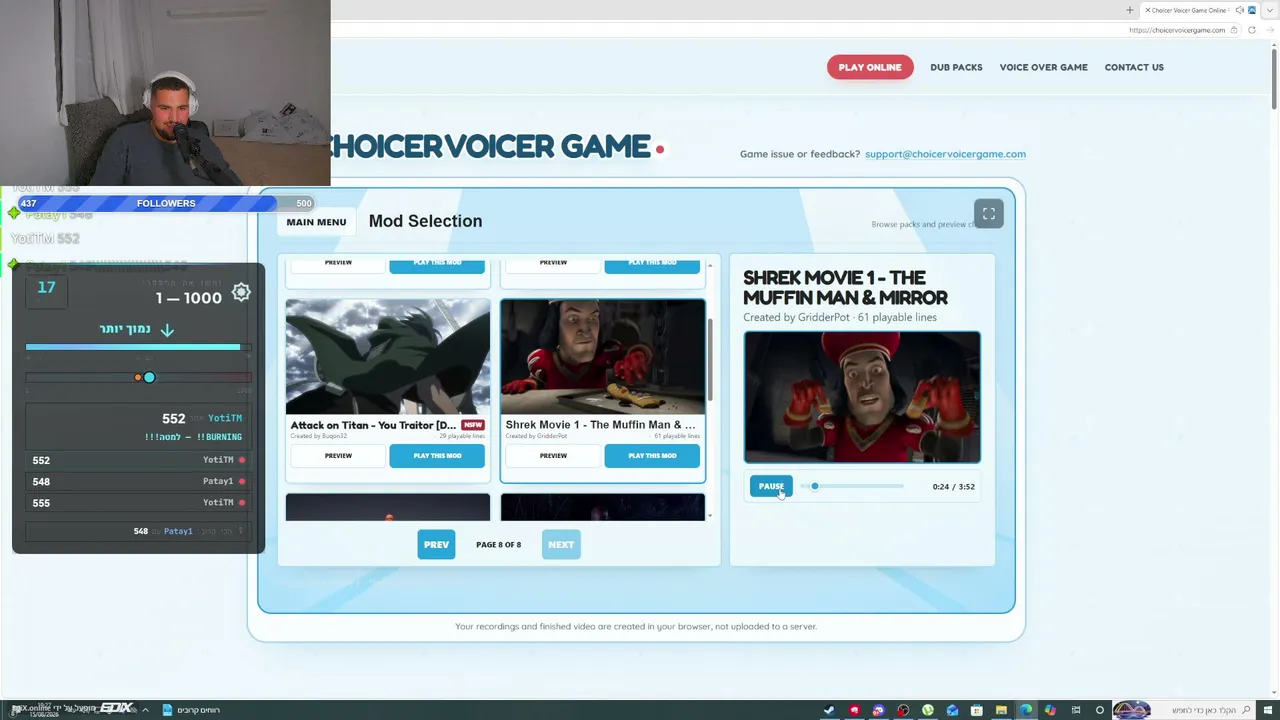1280x720 pixels.
Task: Click the Shrek preview video frame
Action: coord(862,397)
